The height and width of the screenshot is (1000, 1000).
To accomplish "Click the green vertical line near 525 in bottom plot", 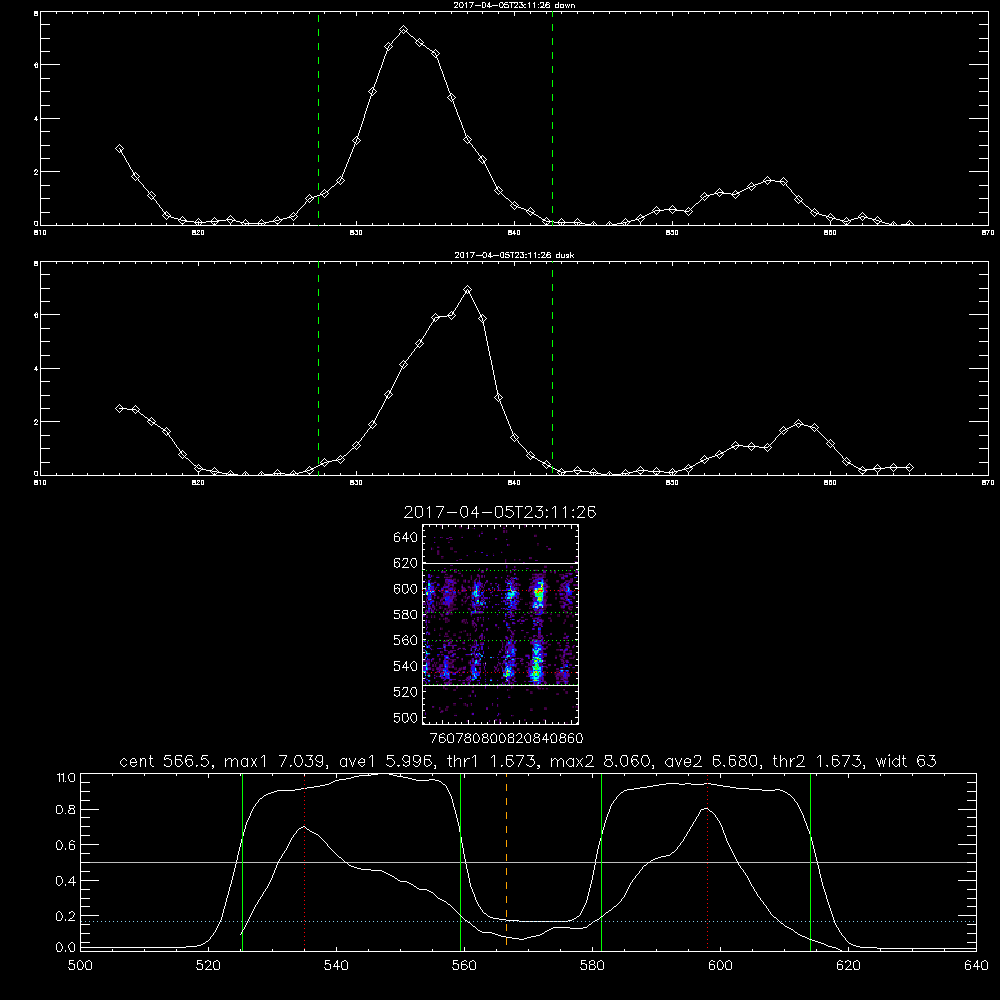I will click(242, 861).
